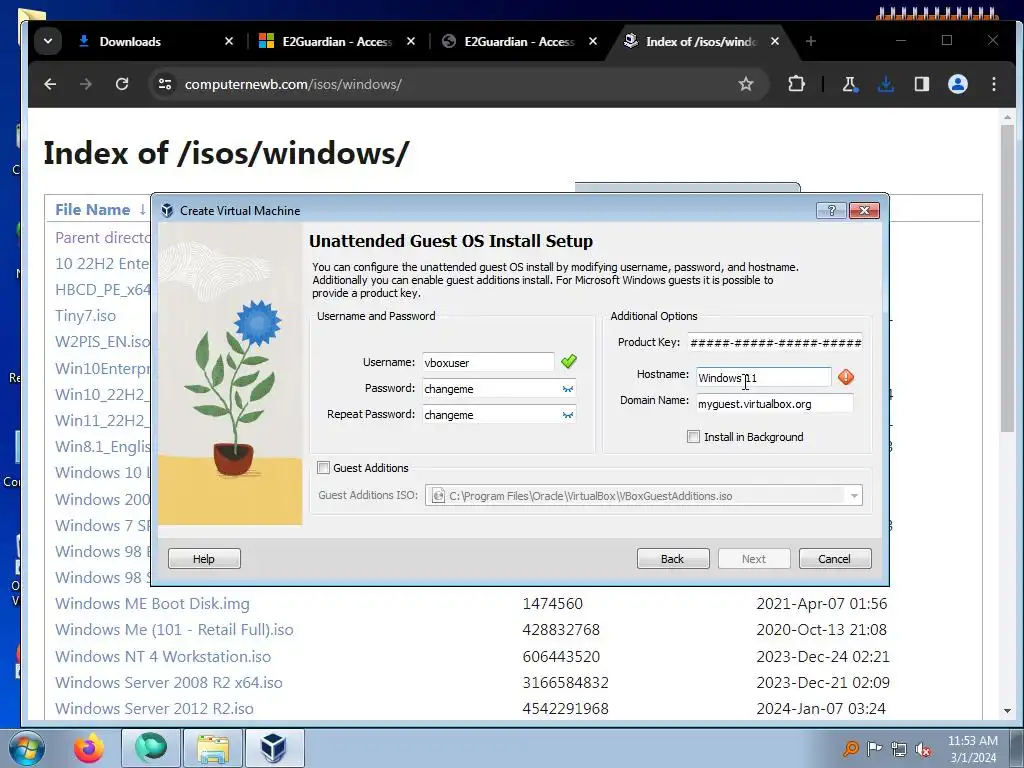Viewport: 1024px width, 768px height.
Task: Select size value 1474560
Action: click(552, 603)
